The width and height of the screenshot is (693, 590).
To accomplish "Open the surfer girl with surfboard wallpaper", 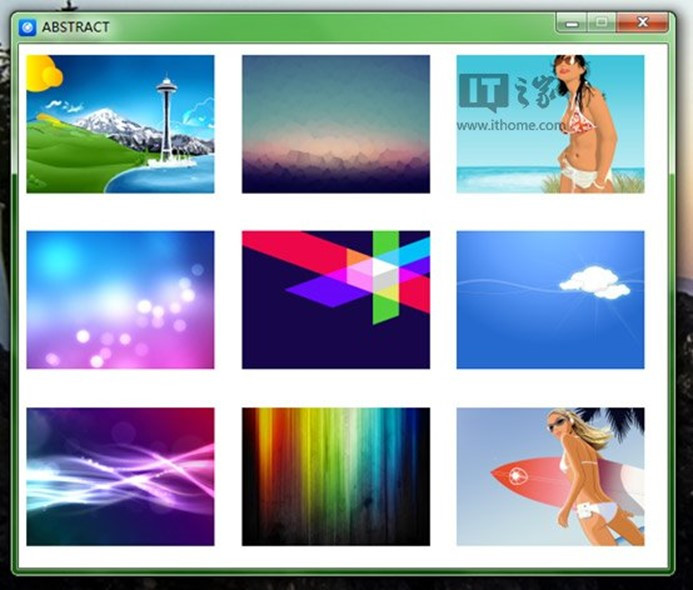I will pos(550,476).
